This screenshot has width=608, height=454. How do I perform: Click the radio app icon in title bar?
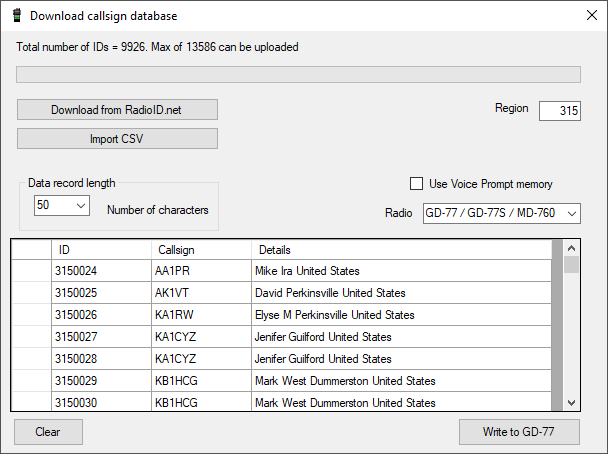pyautogui.click(x=16, y=16)
